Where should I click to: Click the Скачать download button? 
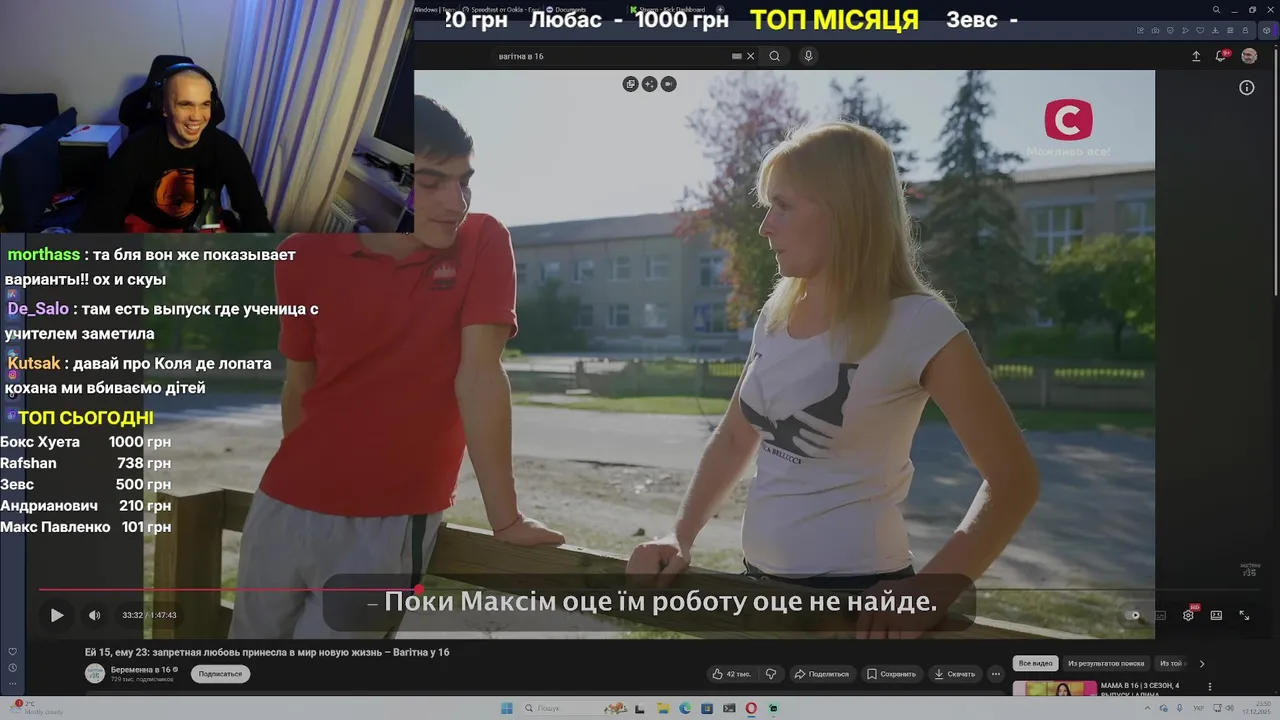(x=954, y=674)
